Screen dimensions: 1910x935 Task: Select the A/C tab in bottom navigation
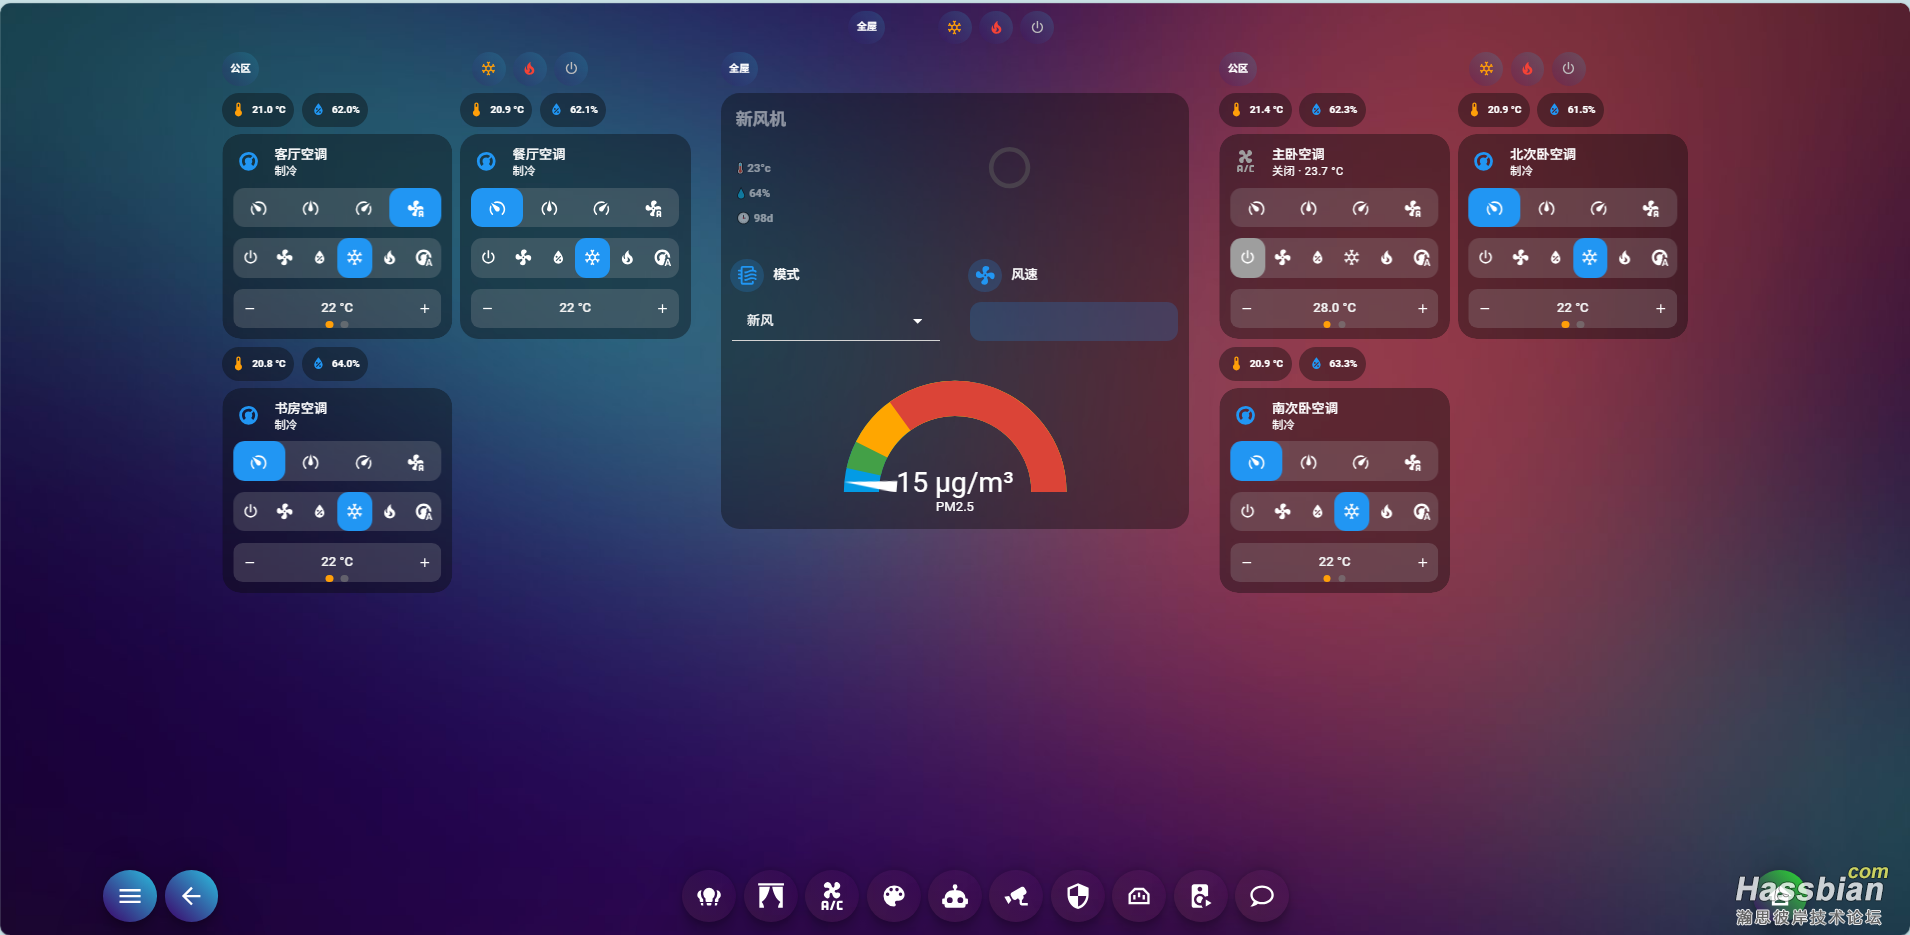tap(832, 896)
